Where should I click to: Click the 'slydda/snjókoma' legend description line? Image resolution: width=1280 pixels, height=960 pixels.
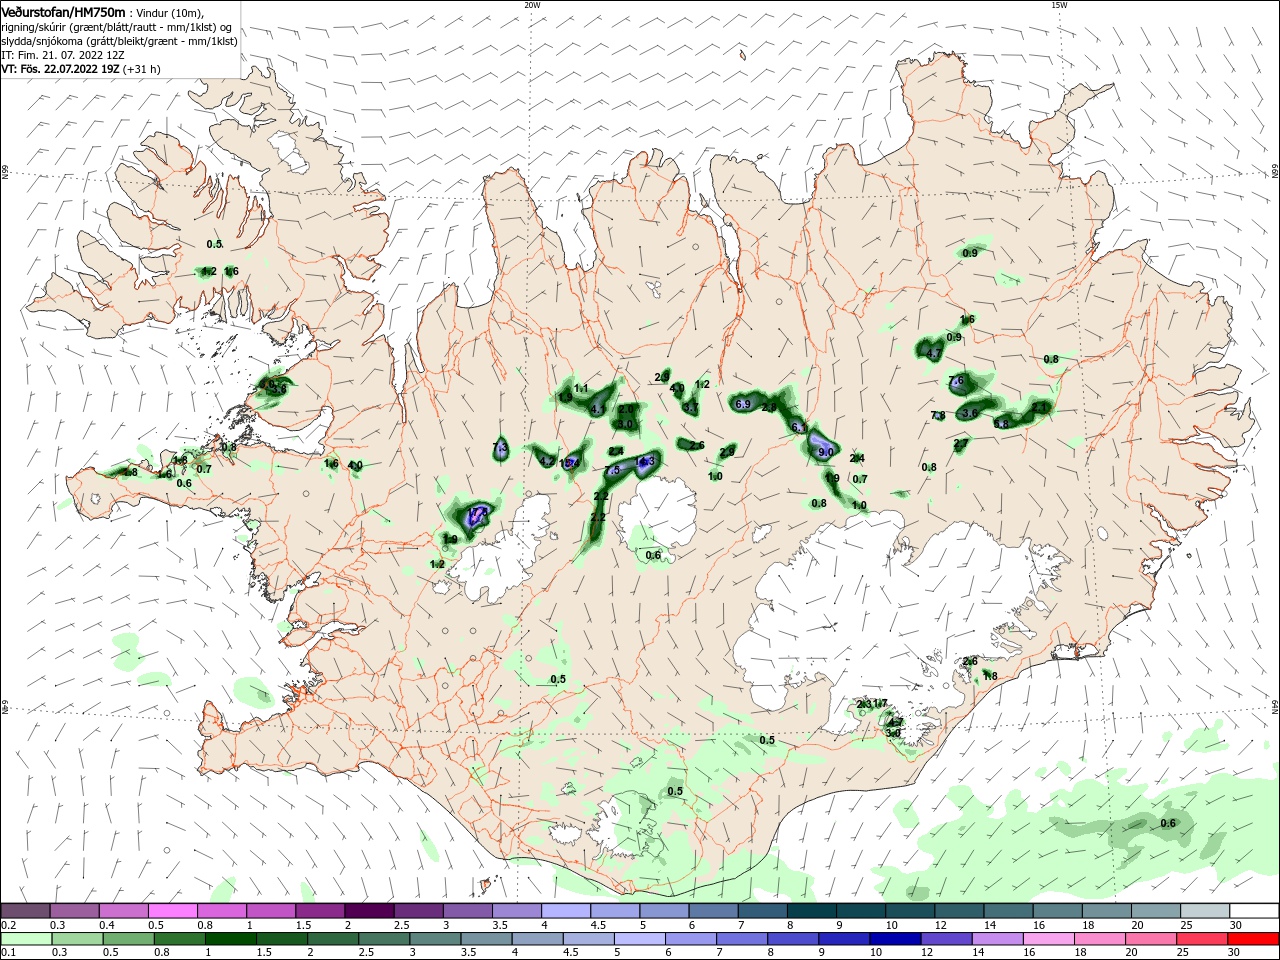[119, 41]
